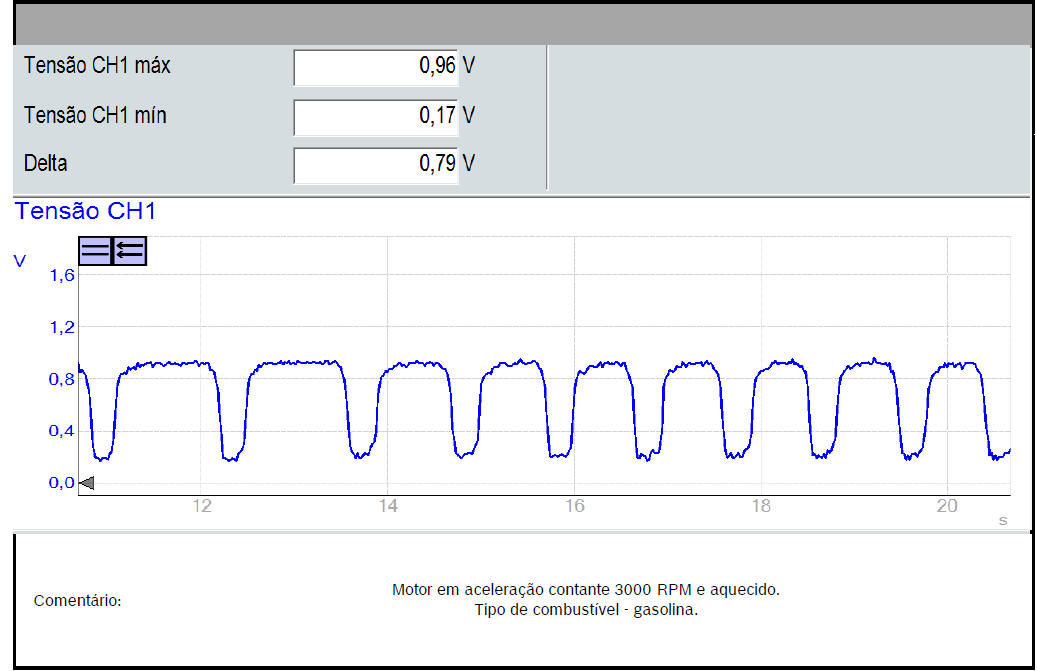Click the horizontal lines cursor icon
This screenshot has width=1037, height=671.
coord(95,251)
